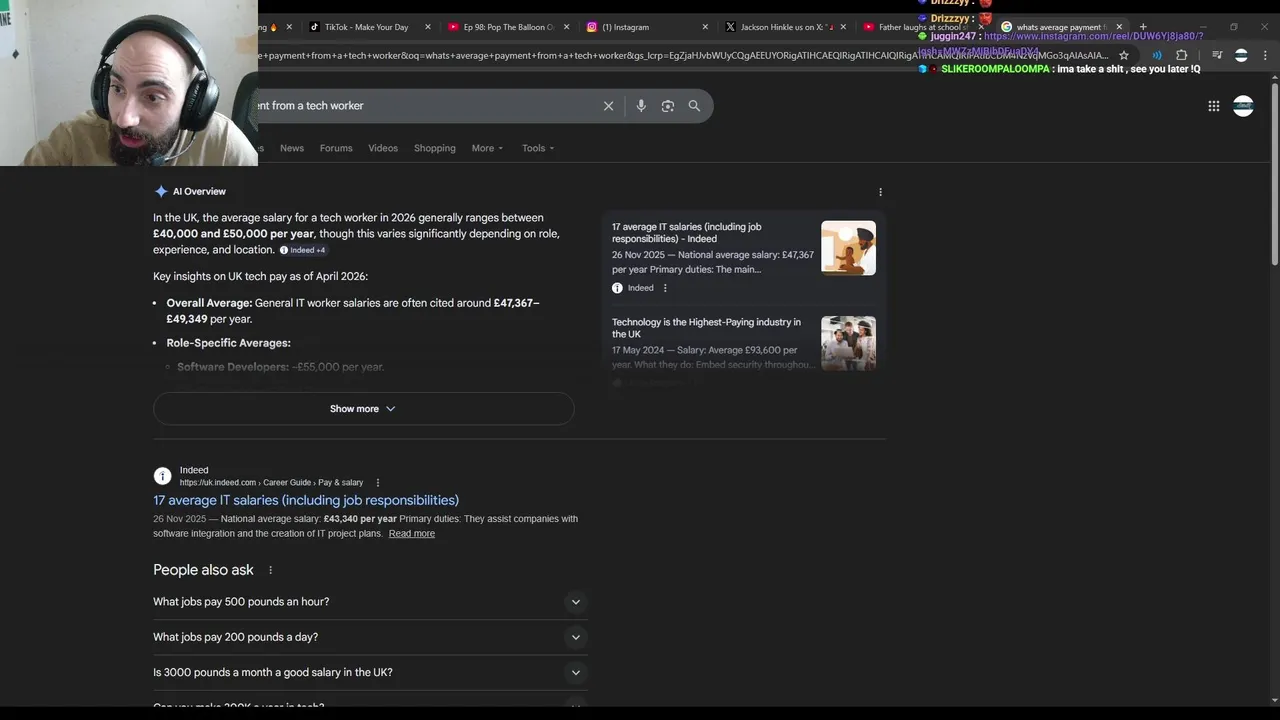Open People also ask three-dot menu
The width and height of the screenshot is (1280, 720).
coord(270,570)
